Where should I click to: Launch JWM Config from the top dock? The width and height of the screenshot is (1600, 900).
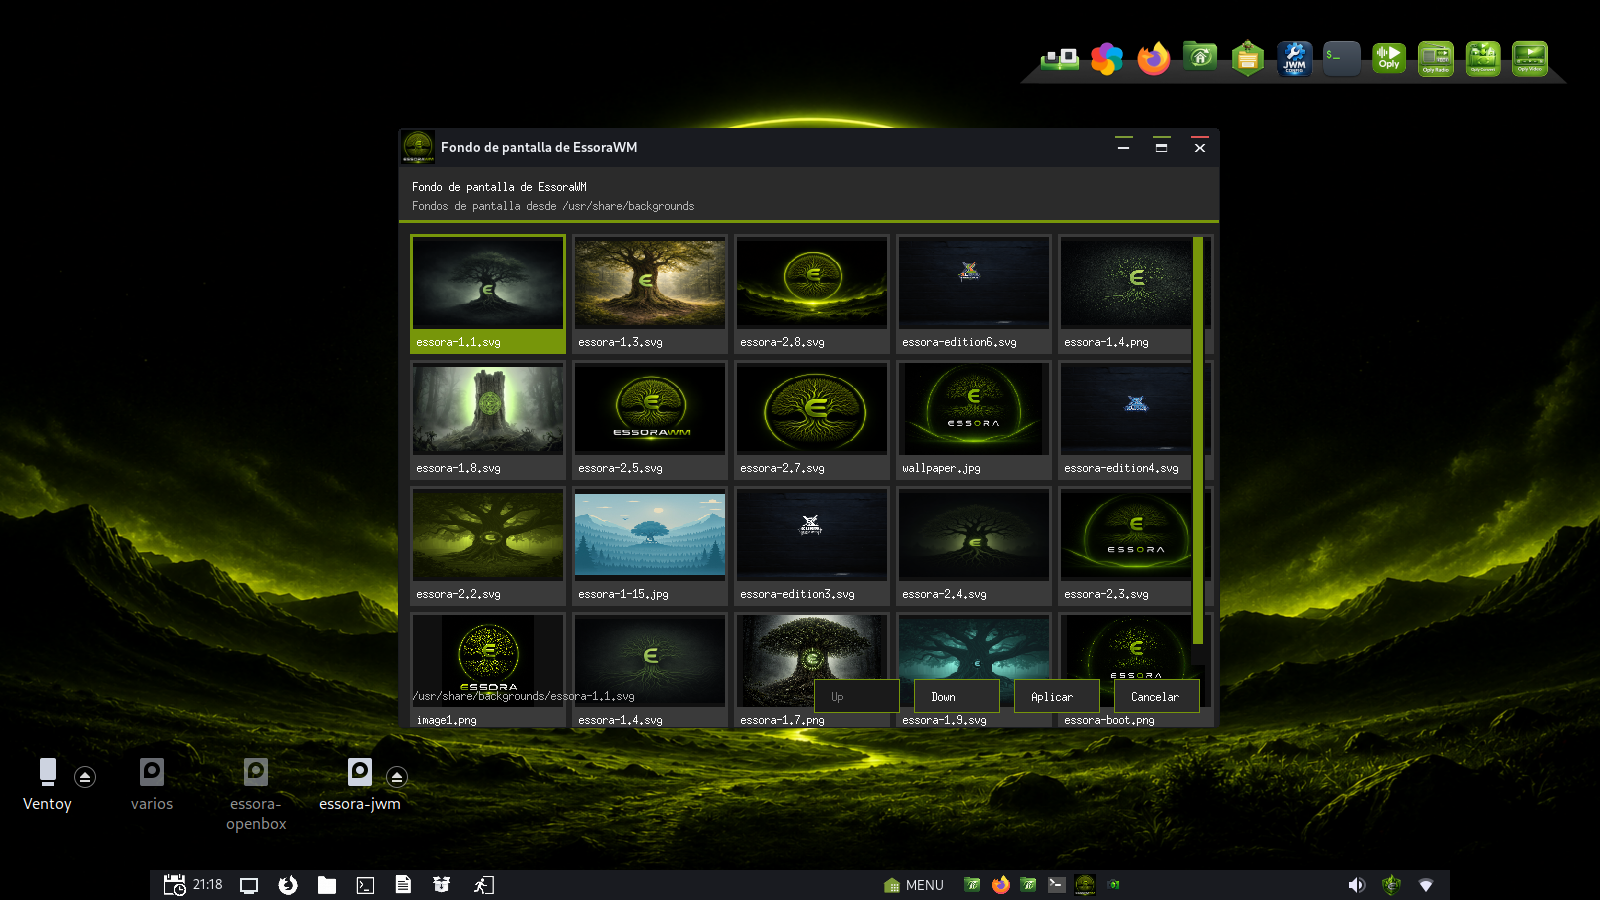[x=1295, y=59]
